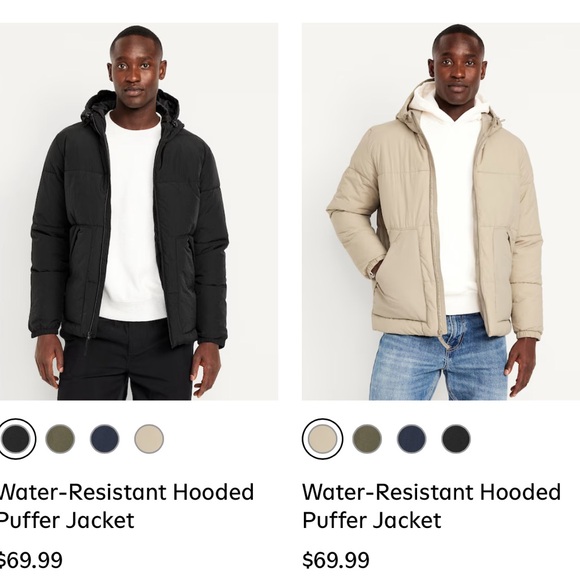
Task: Choose the olive green swatch for the left jacket
Action: pyautogui.click(x=60, y=439)
